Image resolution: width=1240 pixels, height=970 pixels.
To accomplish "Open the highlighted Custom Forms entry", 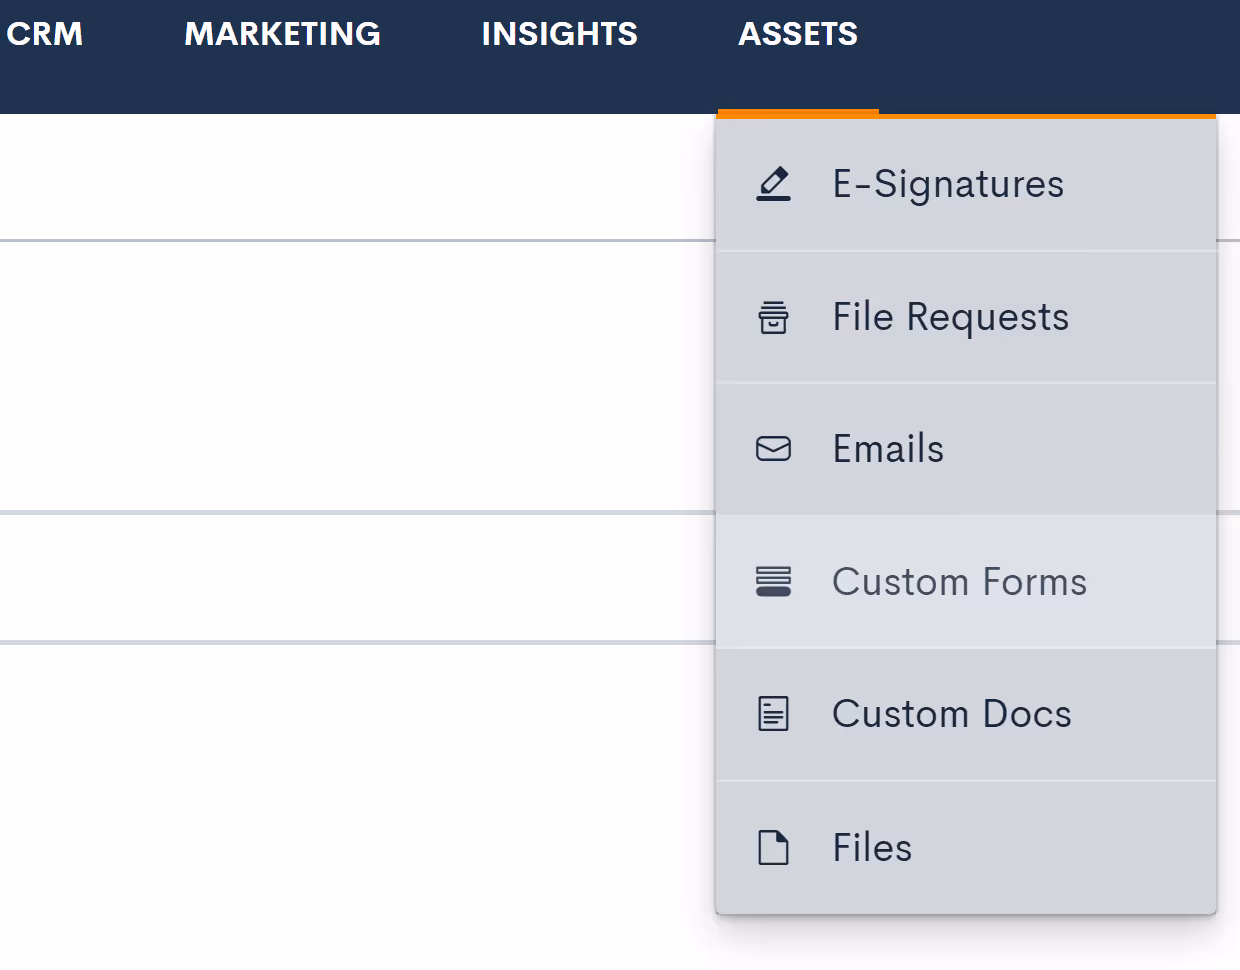I will point(966,581).
